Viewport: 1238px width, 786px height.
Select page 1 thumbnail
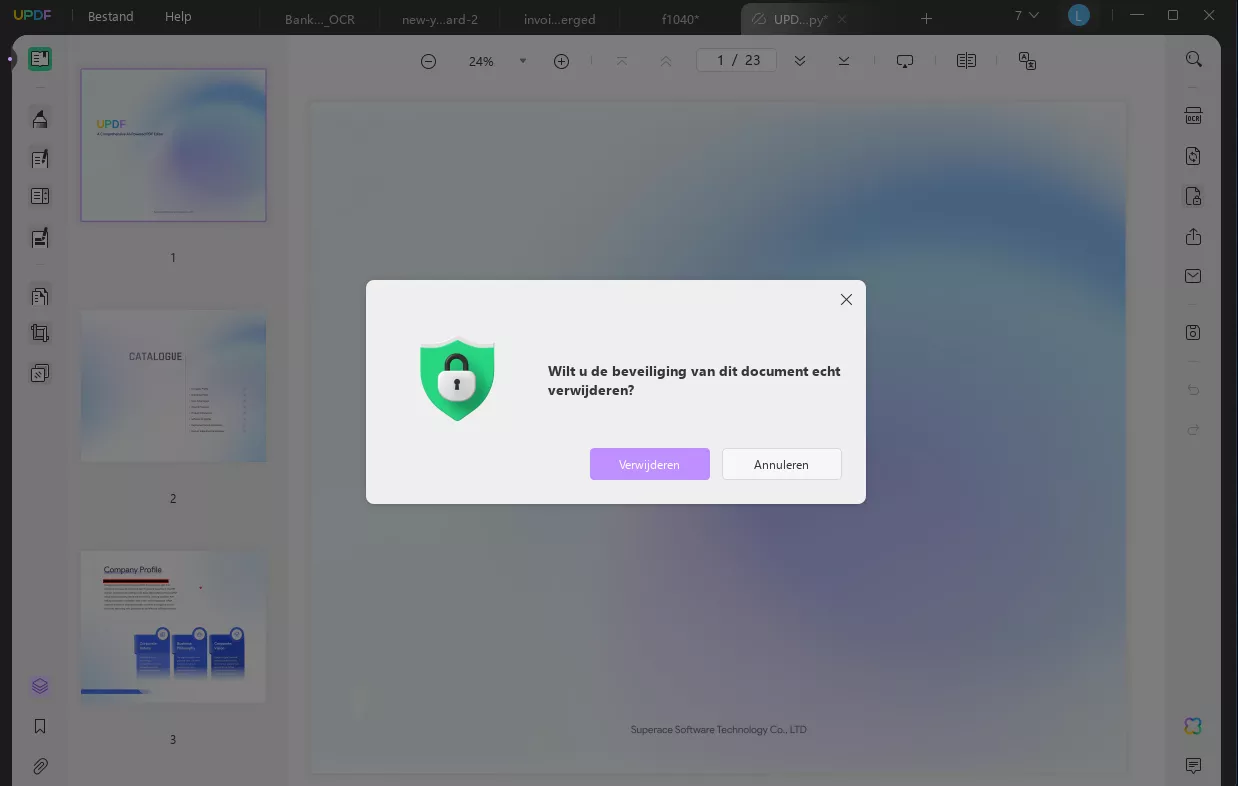(173, 145)
